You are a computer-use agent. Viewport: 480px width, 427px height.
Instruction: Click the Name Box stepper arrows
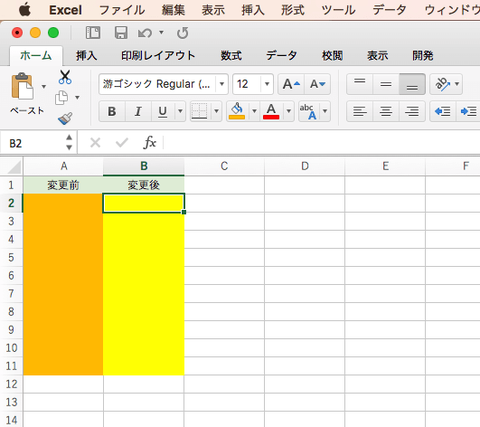pos(69,143)
